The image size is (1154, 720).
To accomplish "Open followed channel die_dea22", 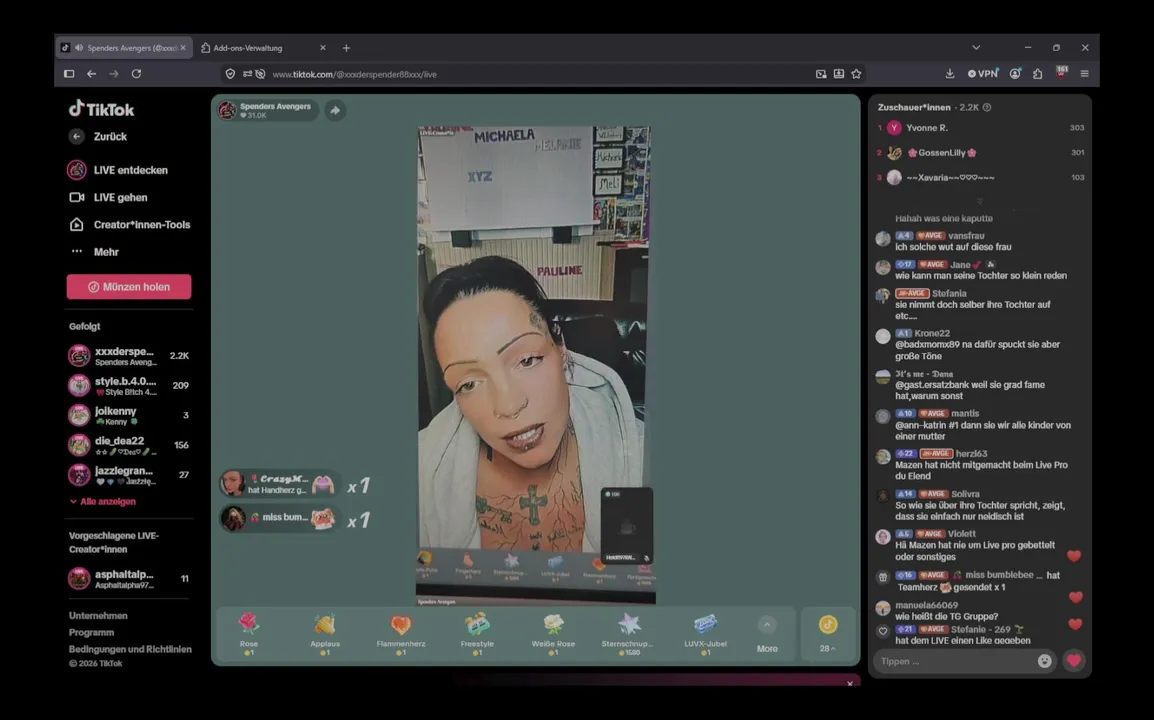I will (x=129, y=445).
